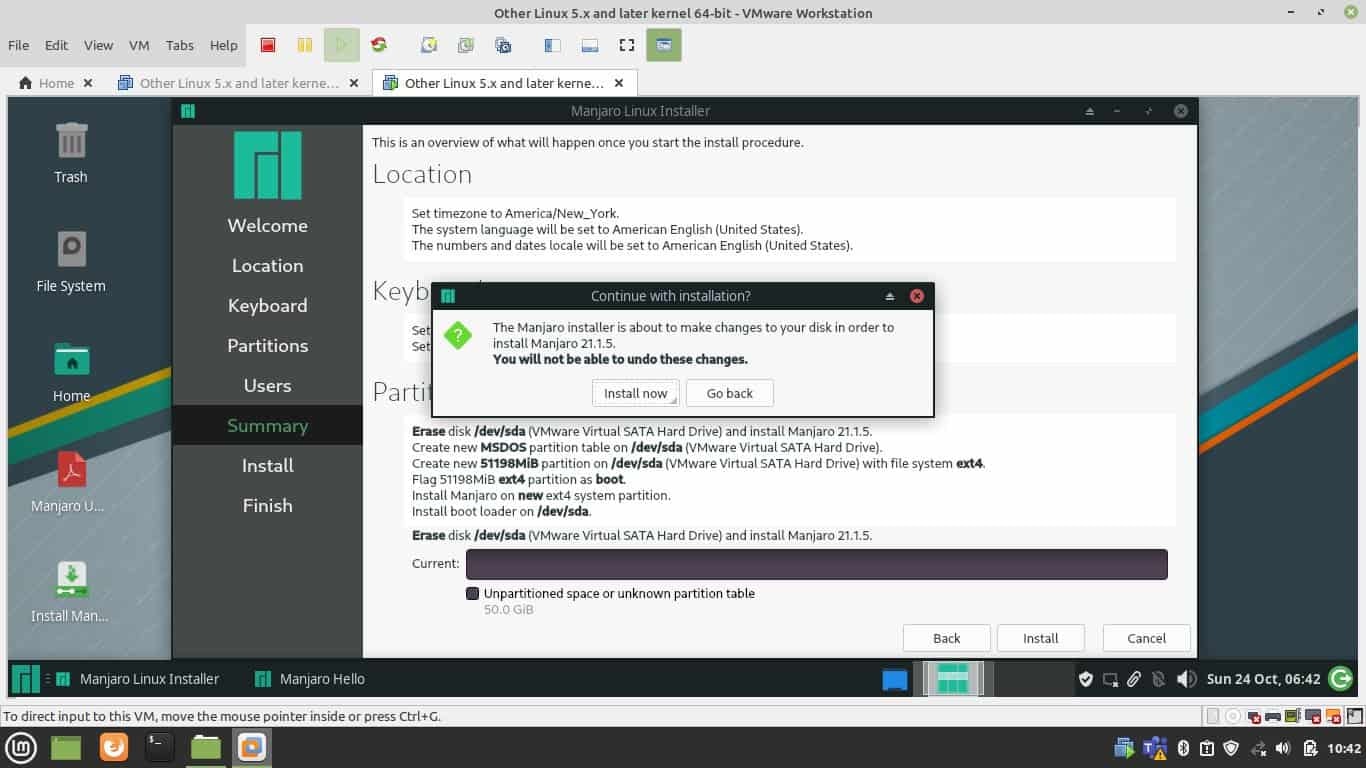Cancel the Manjaro installation

(1147, 638)
